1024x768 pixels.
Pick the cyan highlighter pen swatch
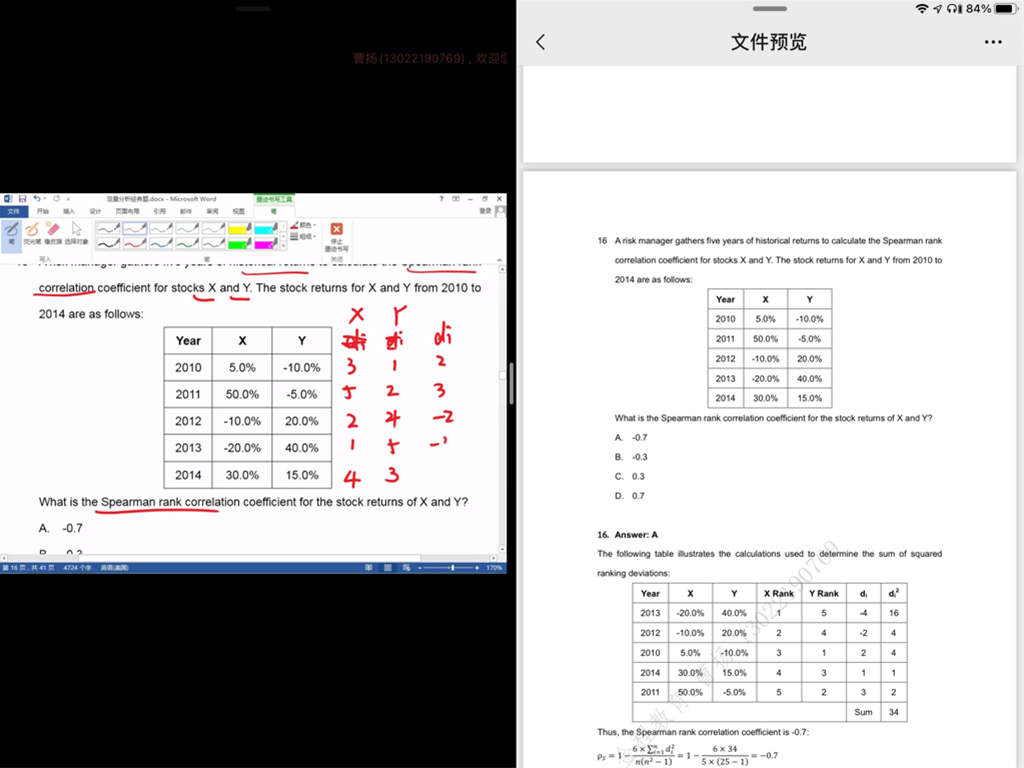click(x=266, y=228)
